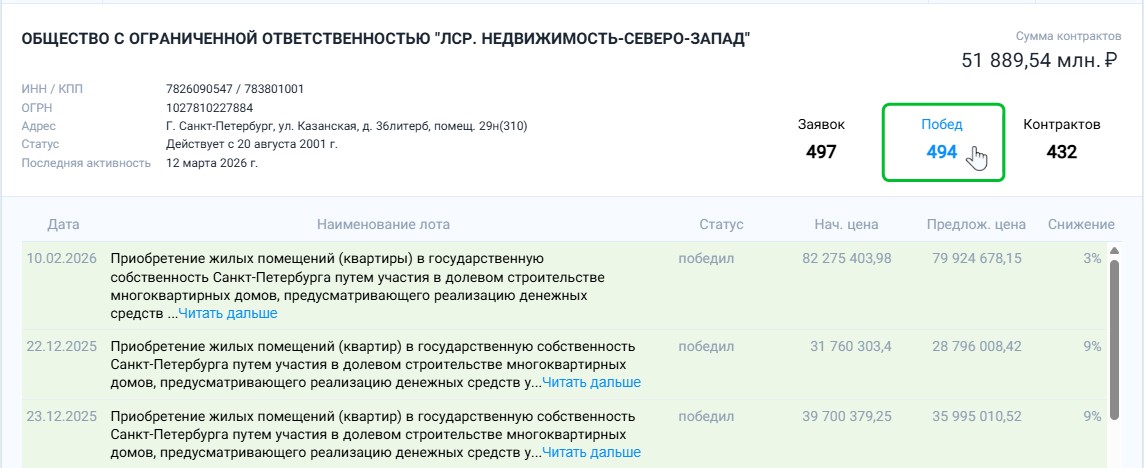Click the Статус column header
This screenshot has width=1144, height=468.
click(x=721, y=224)
